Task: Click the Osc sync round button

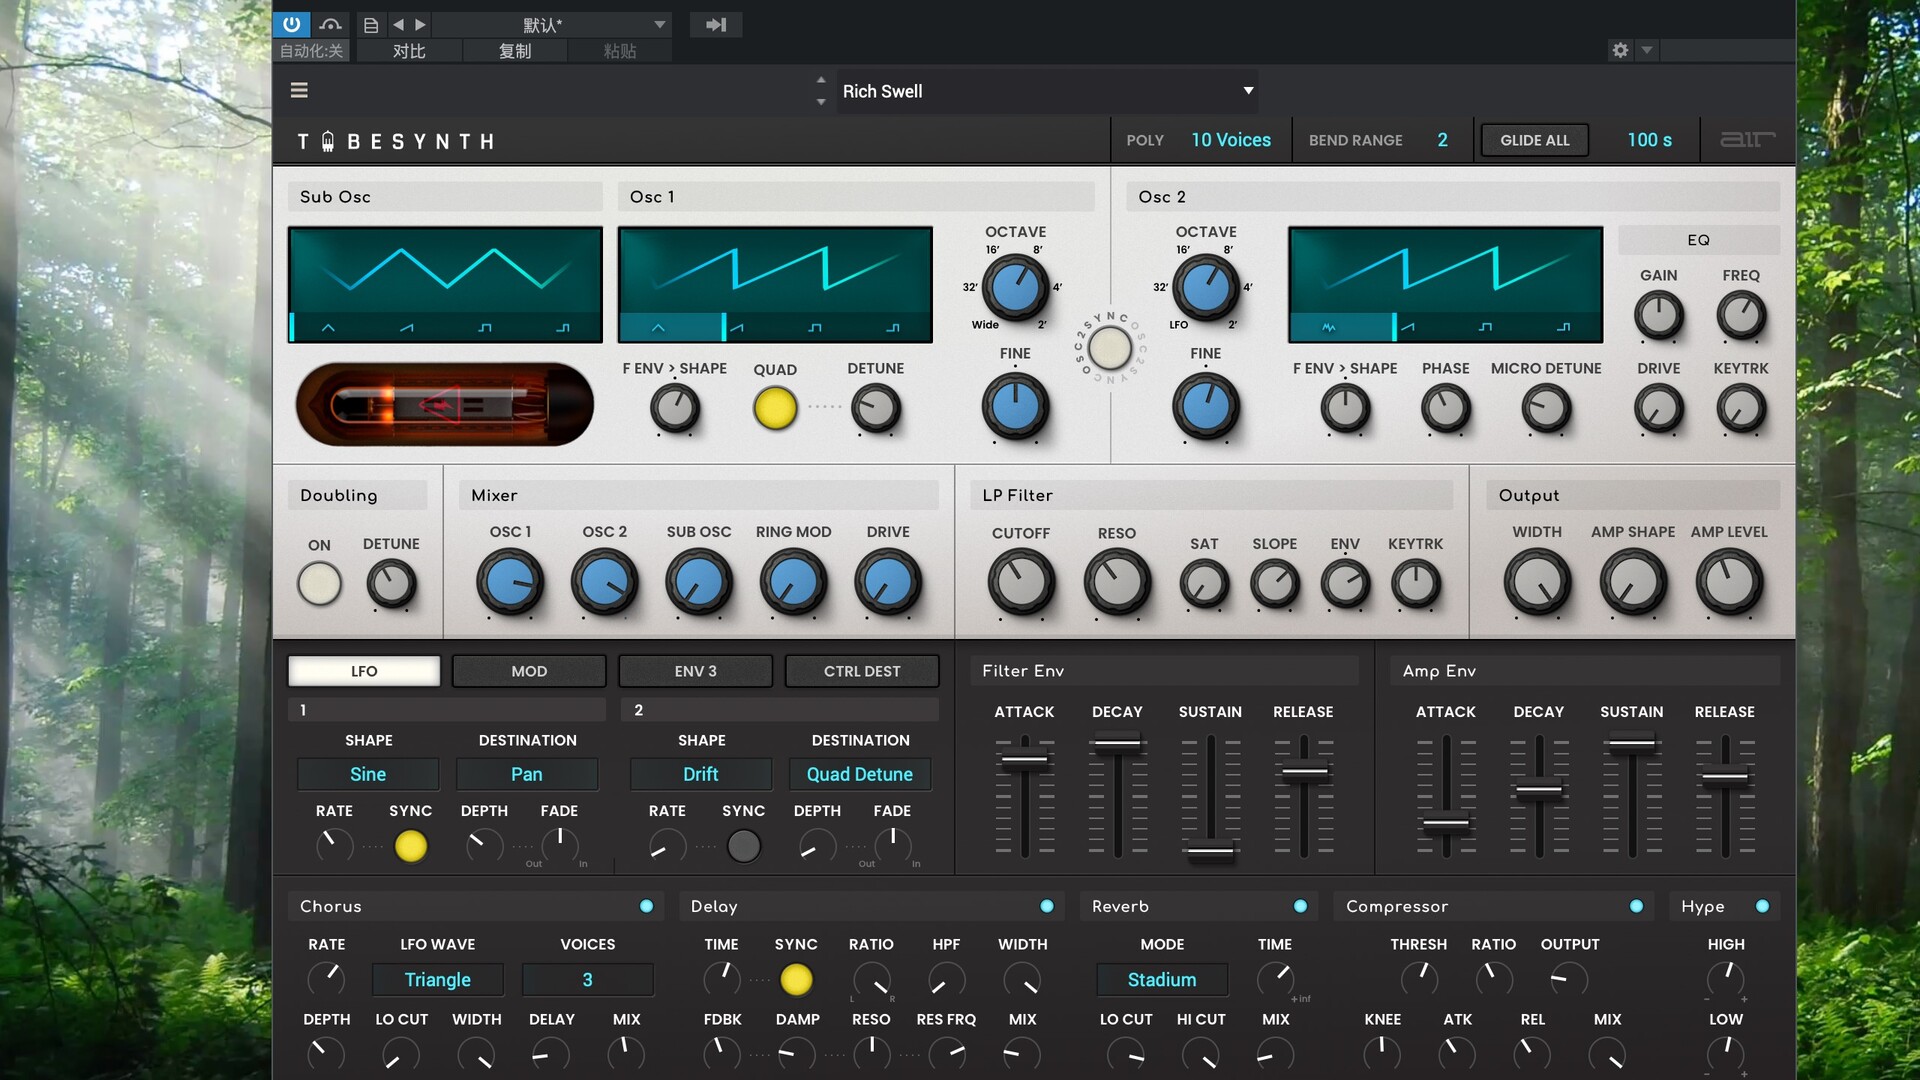Action: pyautogui.click(x=1109, y=349)
